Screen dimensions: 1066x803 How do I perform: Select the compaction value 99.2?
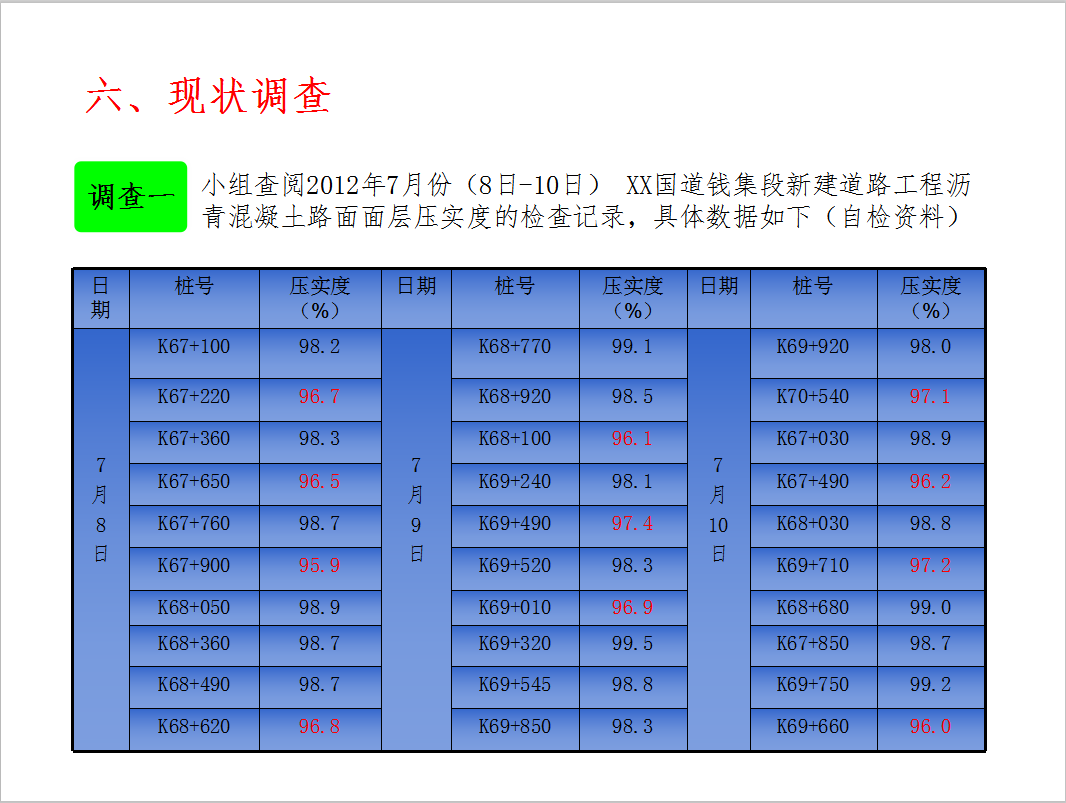(x=931, y=685)
